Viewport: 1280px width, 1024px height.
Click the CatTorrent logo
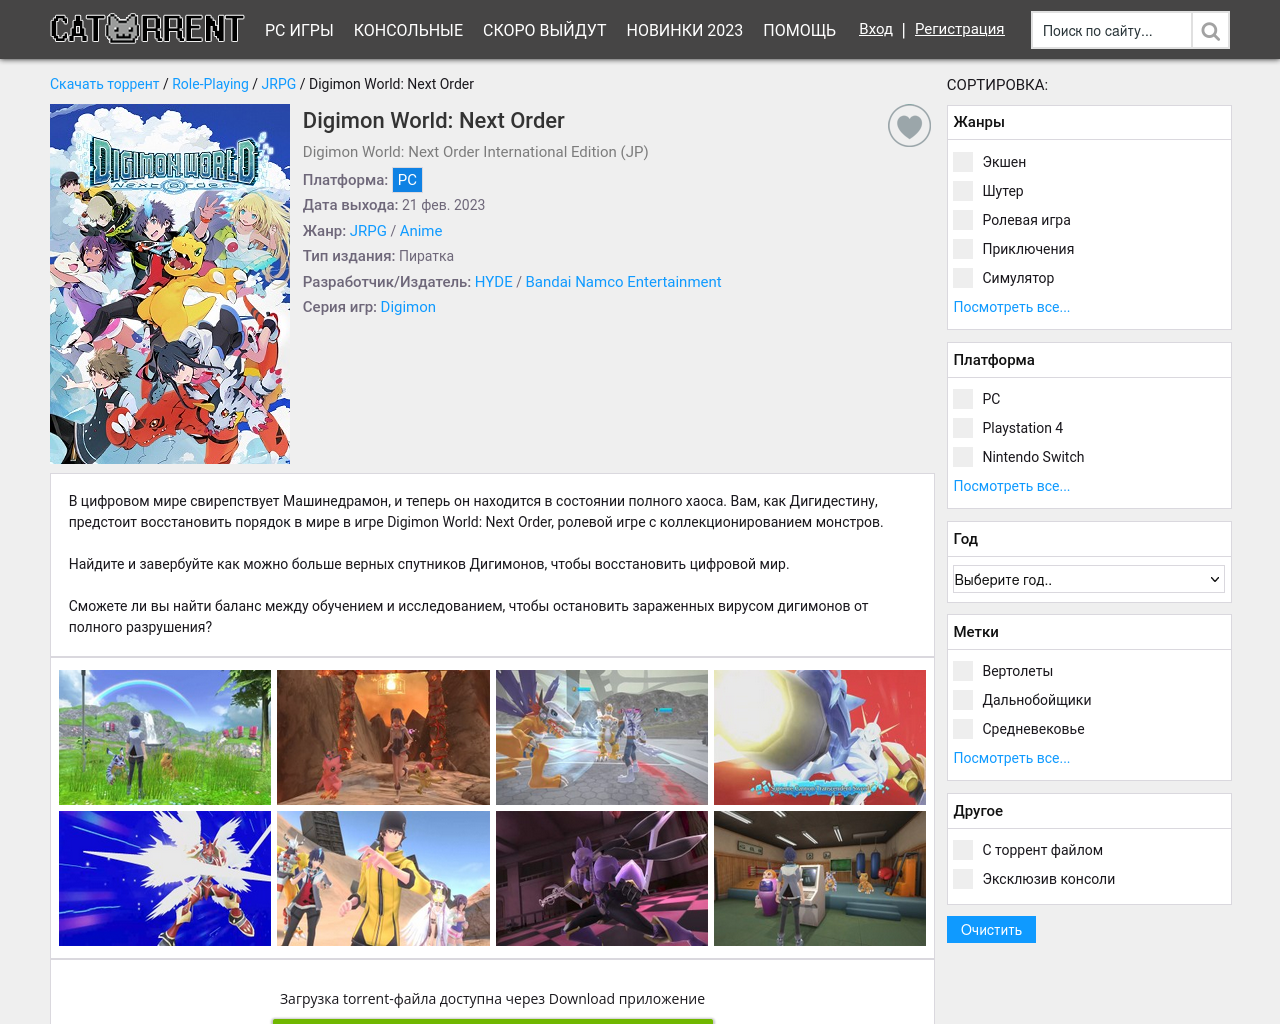(x=147, y=29)
